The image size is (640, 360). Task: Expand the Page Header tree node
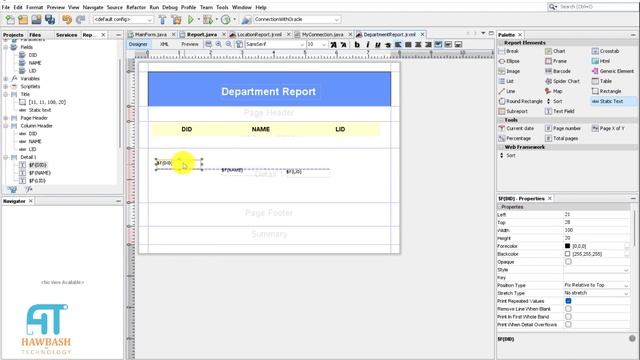tap(6, 118)
